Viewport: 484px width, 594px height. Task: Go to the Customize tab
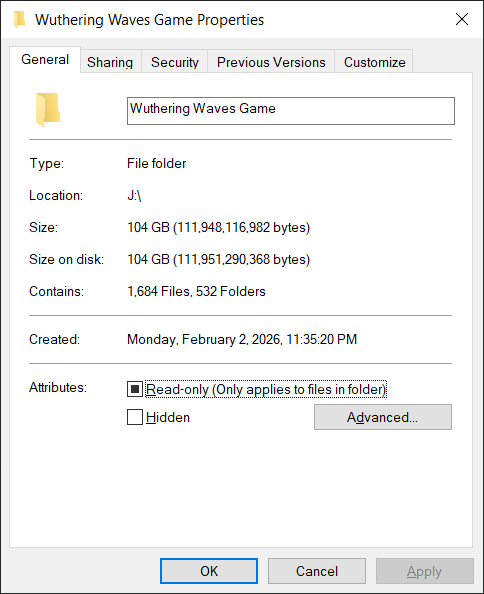(375, 62)
